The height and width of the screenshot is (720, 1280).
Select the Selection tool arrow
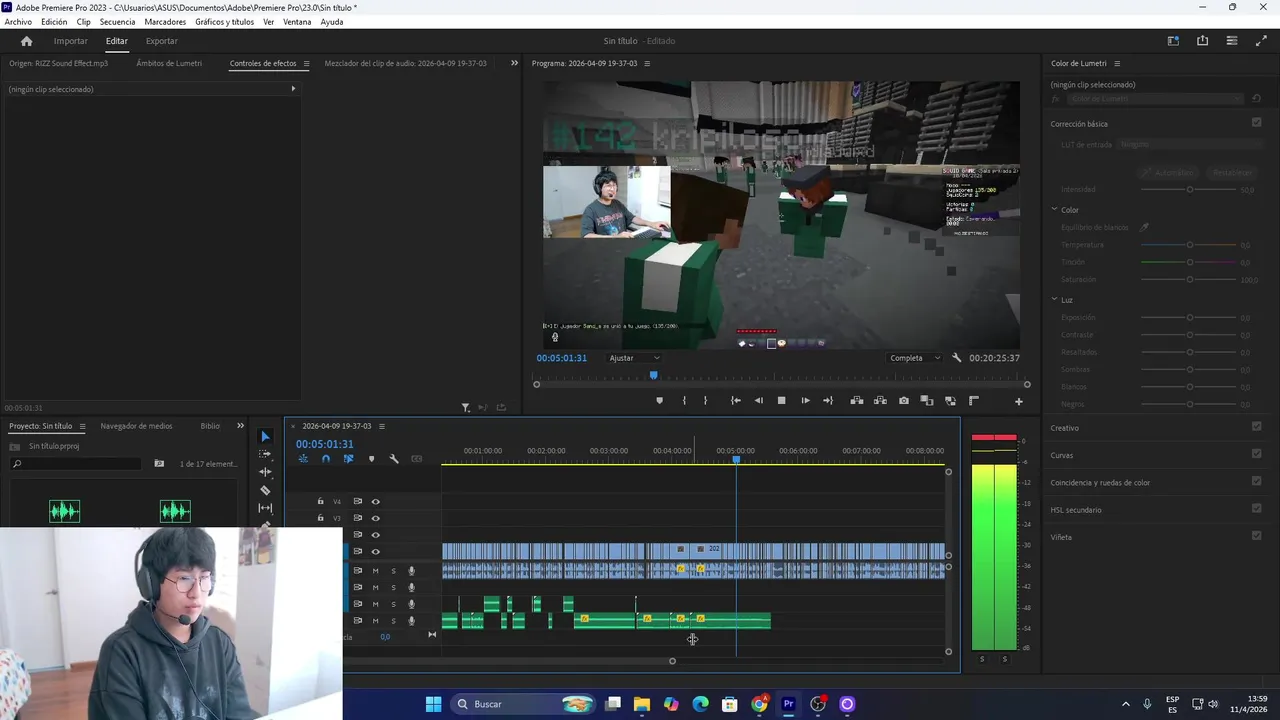[x=265, y=437]
